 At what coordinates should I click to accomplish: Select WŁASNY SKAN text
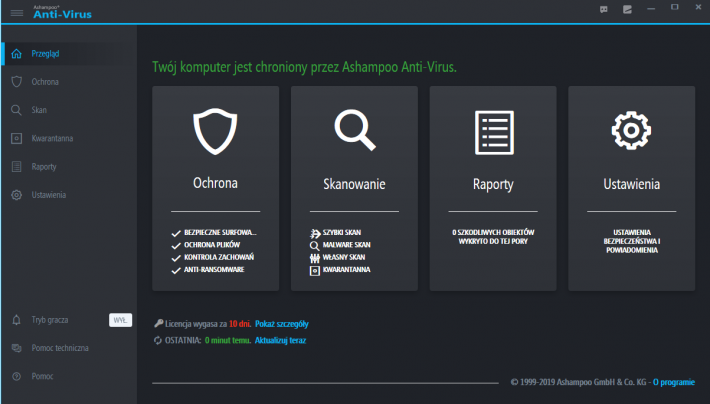pos(344,257)
